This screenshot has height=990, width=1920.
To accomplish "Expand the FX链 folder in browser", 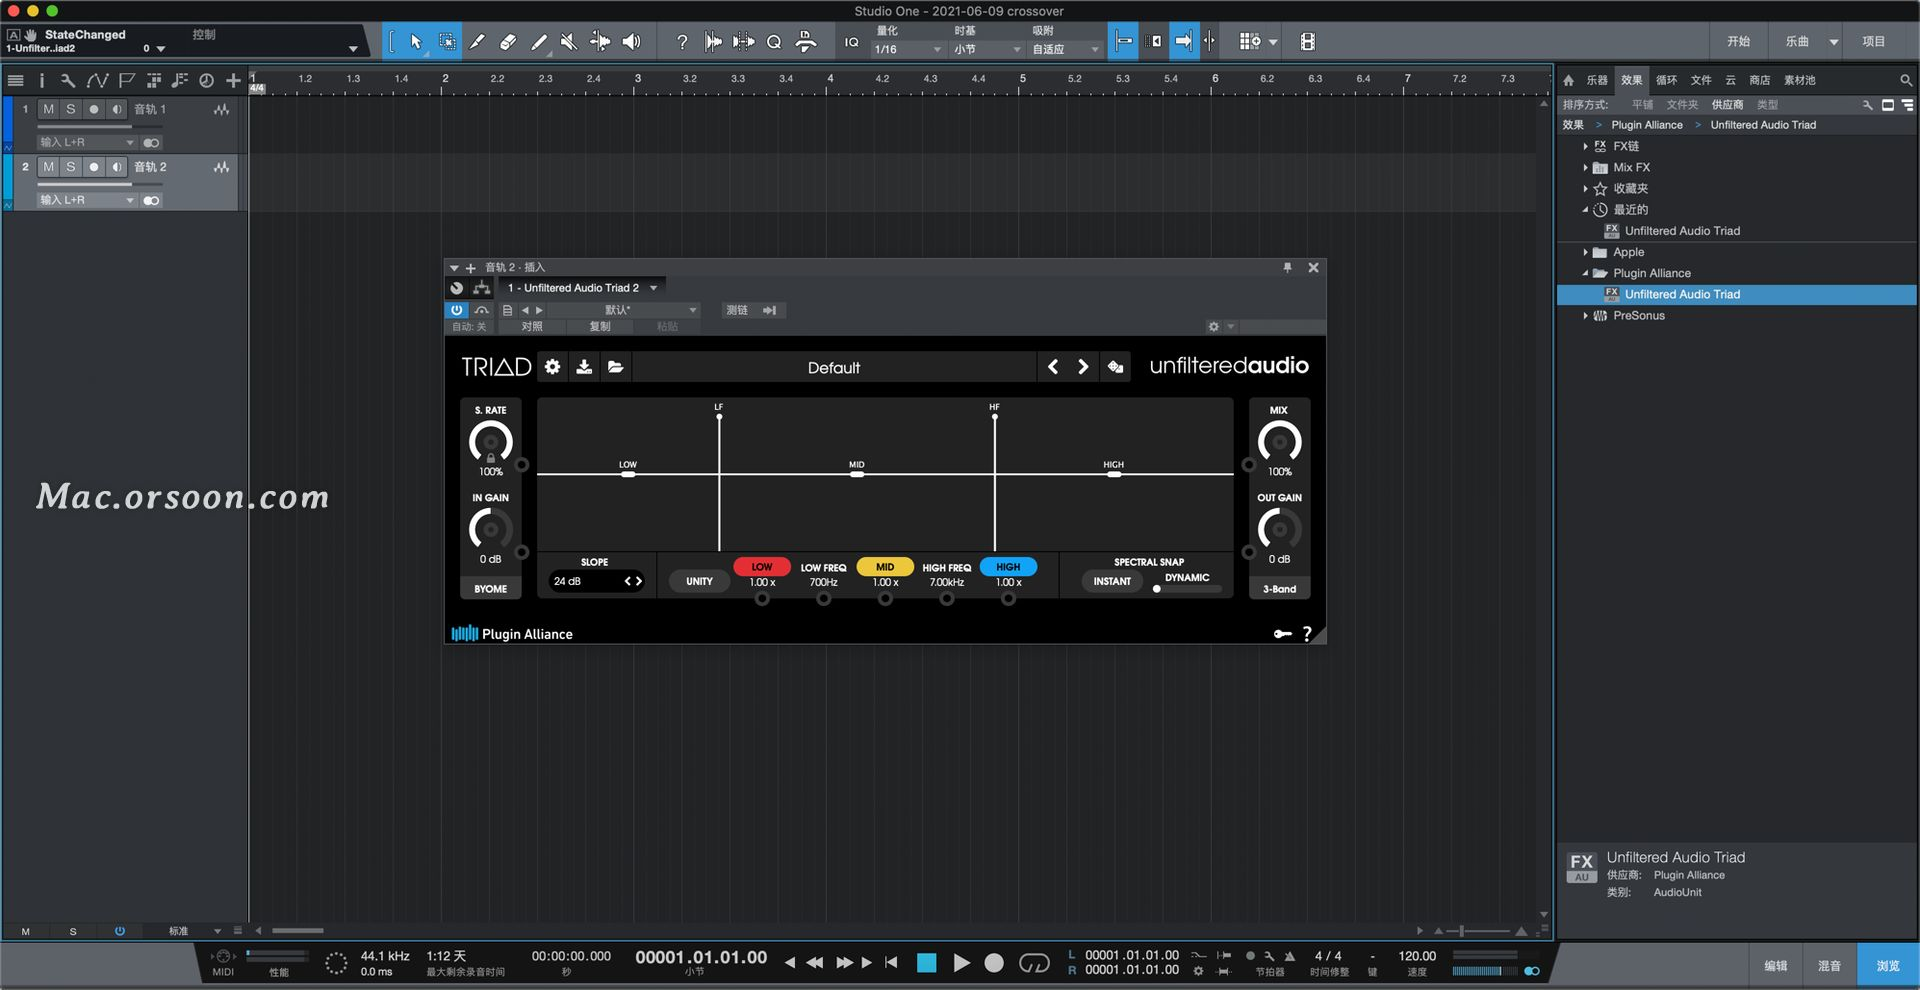I will pyautogui.click(x=1586, y=146).
